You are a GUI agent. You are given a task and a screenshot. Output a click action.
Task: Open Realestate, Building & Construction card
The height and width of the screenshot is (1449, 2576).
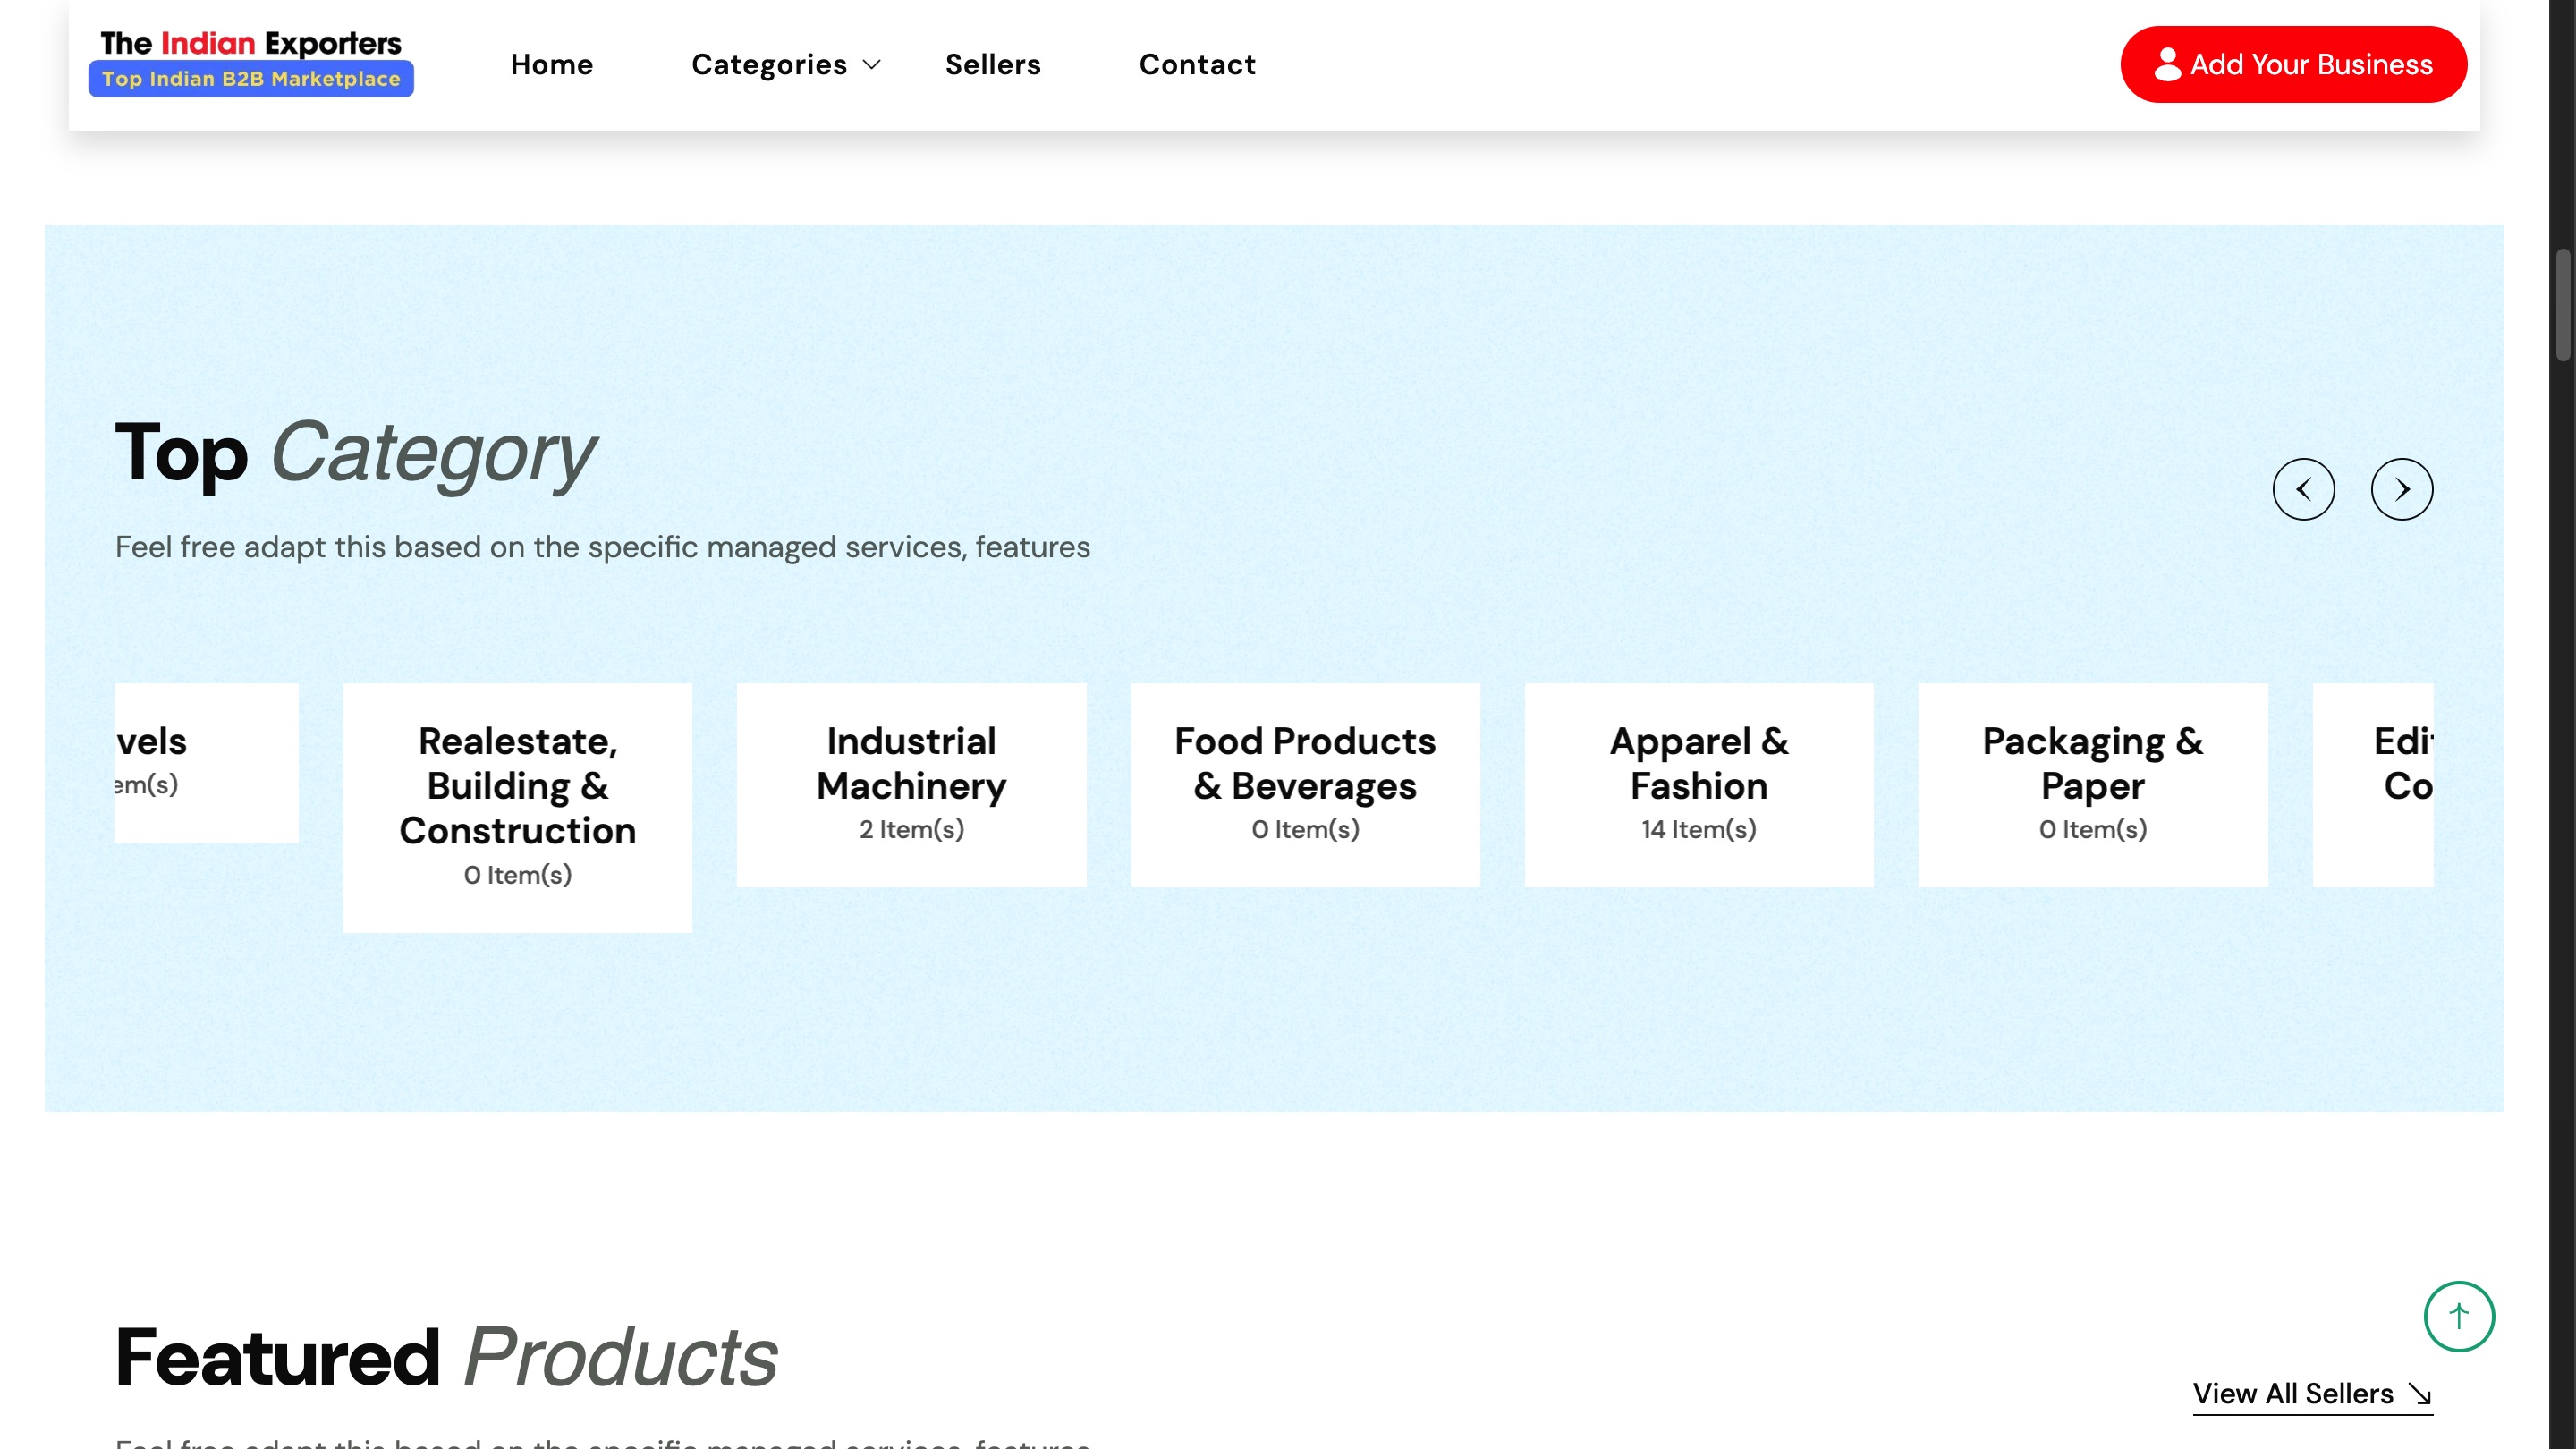(517, 806)
